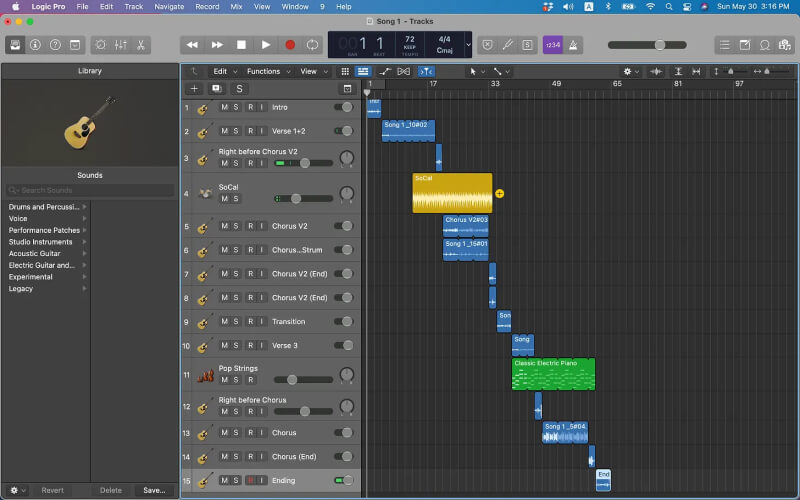Open the Track menu
The image size is (800, 500).
point(134,7)
